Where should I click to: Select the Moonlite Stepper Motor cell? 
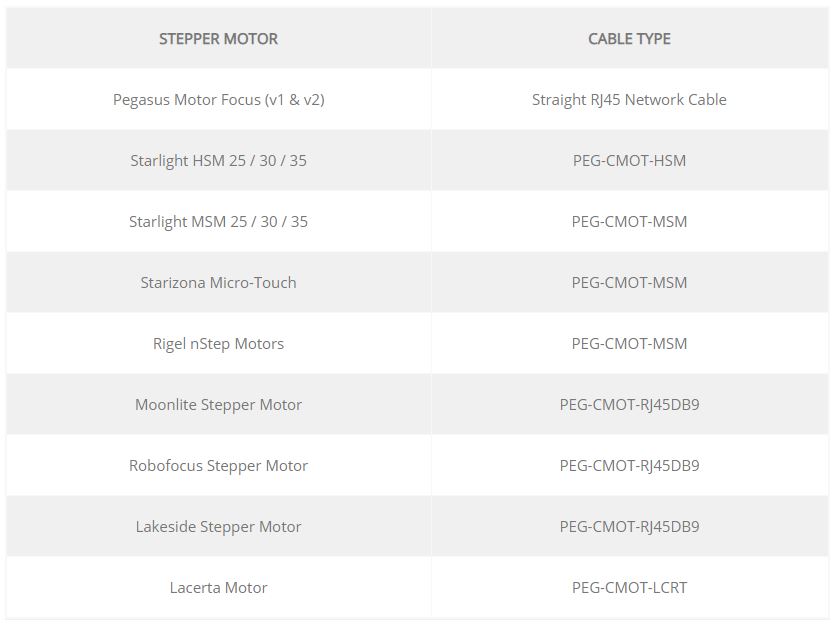point(219,404)
